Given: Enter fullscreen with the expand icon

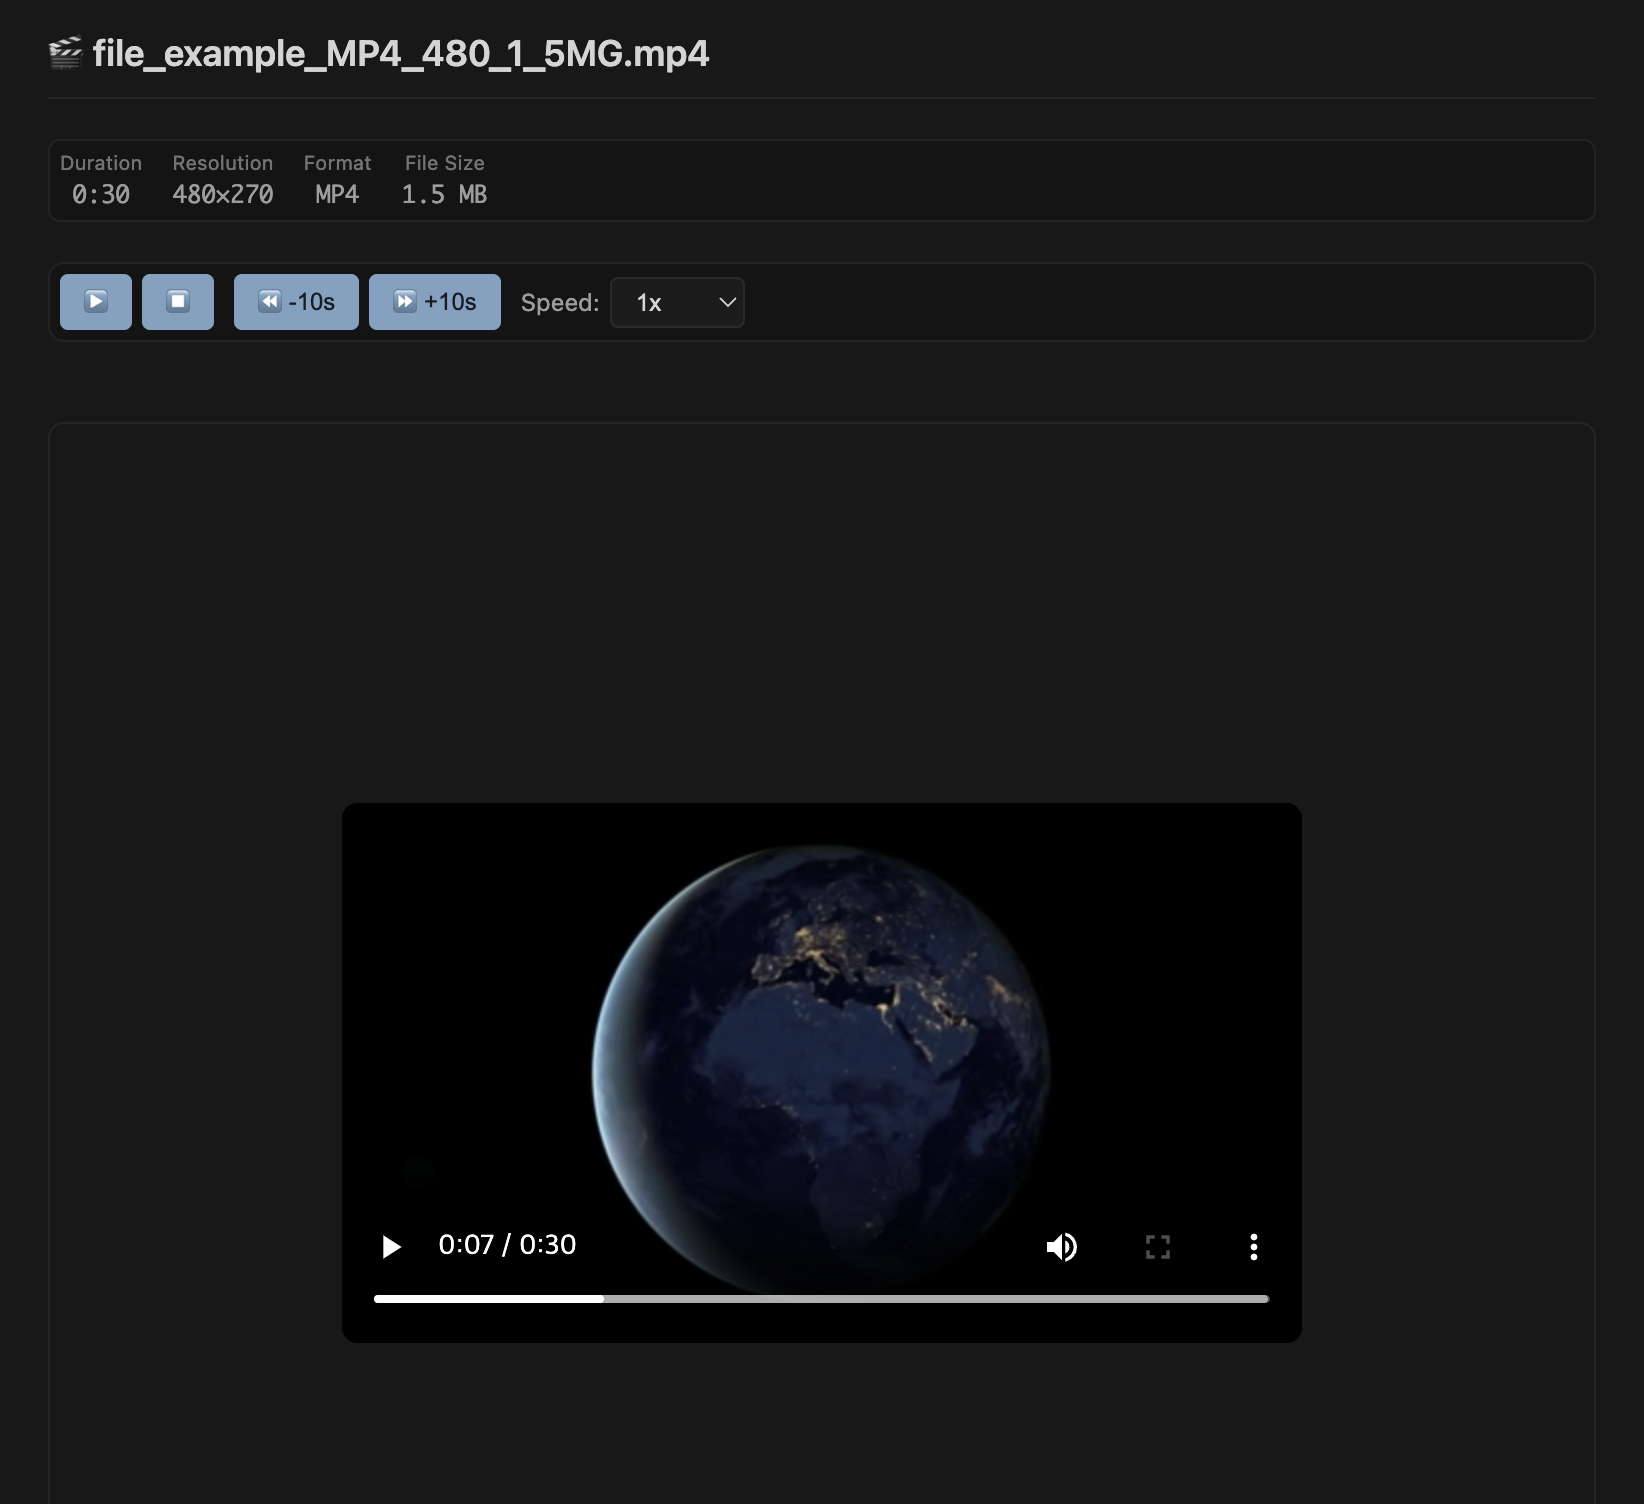Looking at the screenshot, I should coord(1157,1246).
